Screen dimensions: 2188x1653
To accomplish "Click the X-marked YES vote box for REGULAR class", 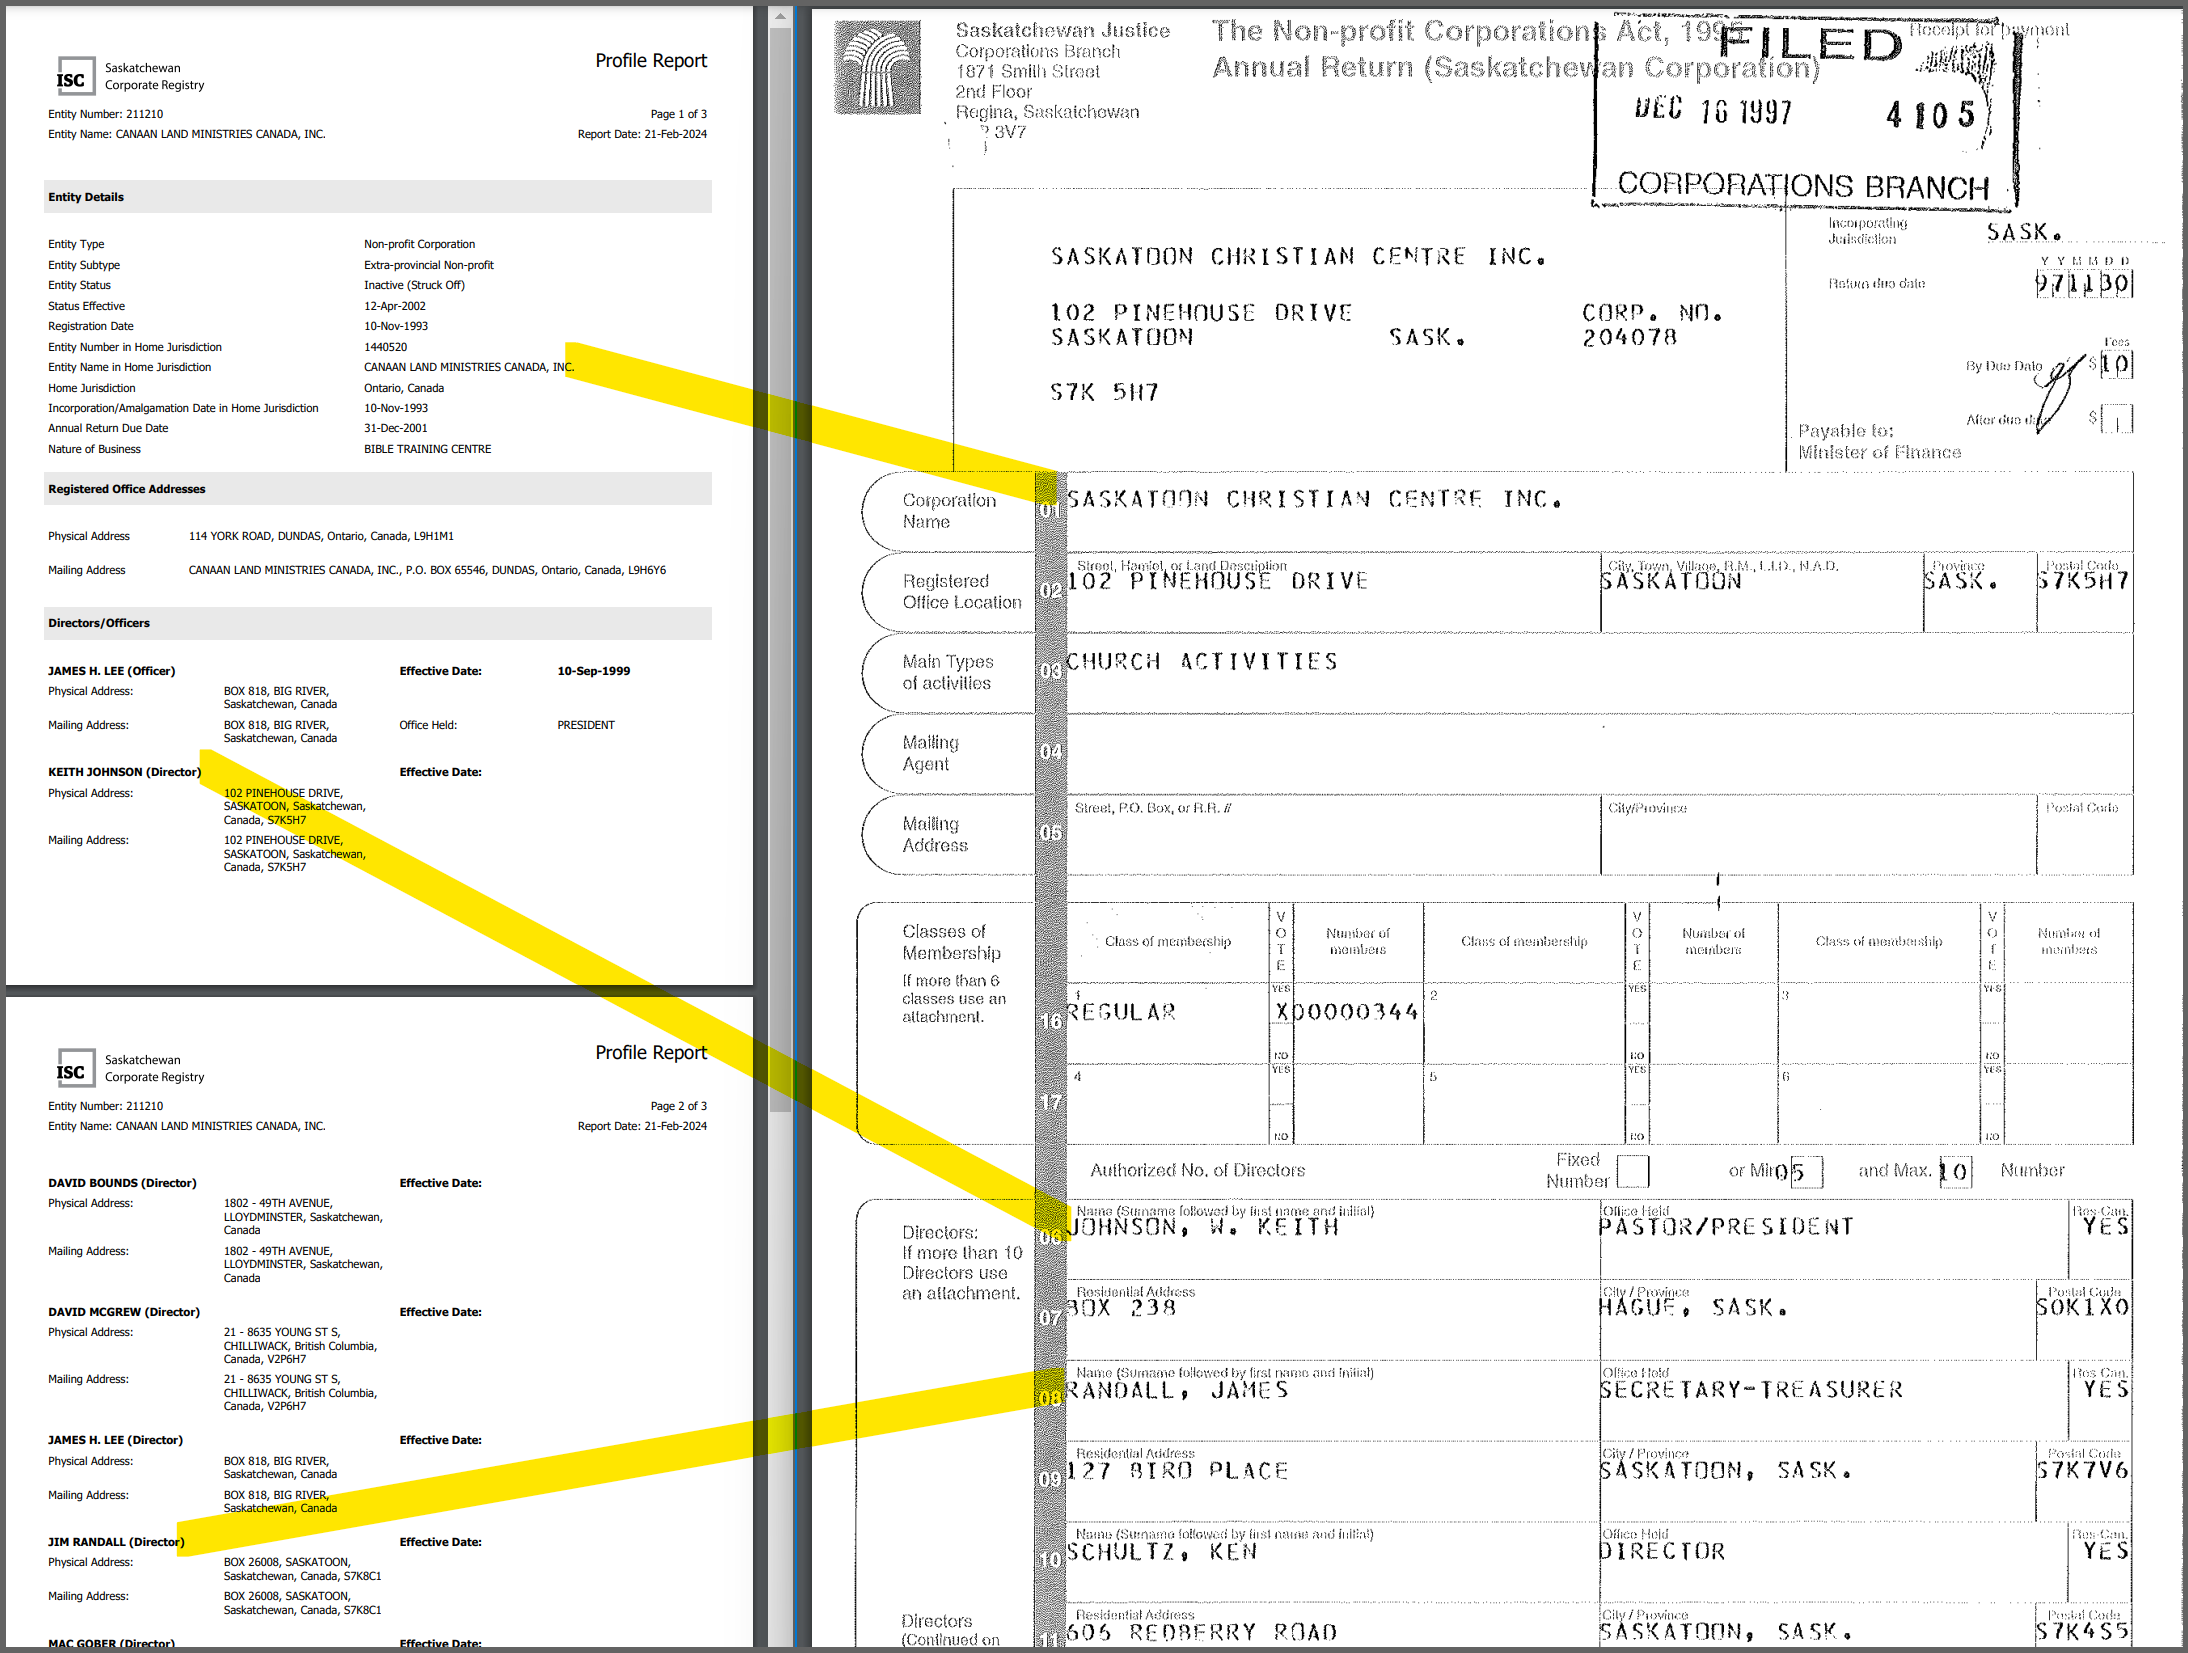I will click(1281, 1013).
